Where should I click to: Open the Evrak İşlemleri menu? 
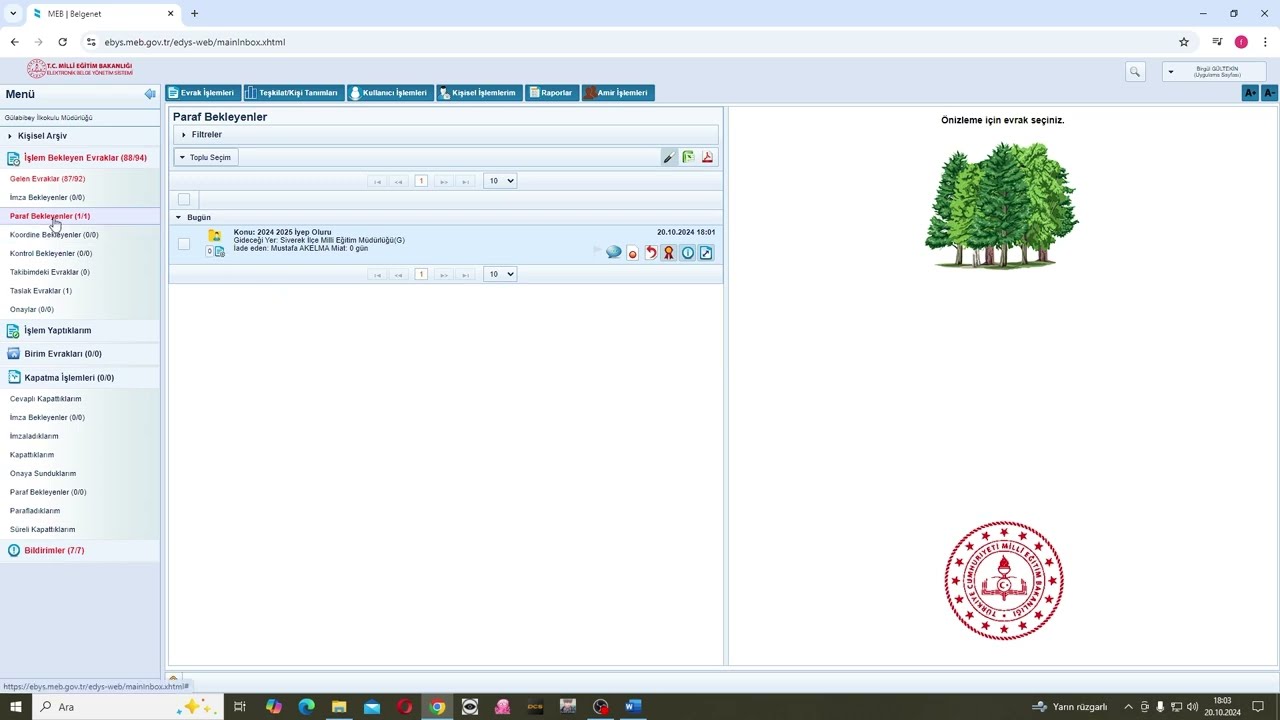(x=202, y=93)
